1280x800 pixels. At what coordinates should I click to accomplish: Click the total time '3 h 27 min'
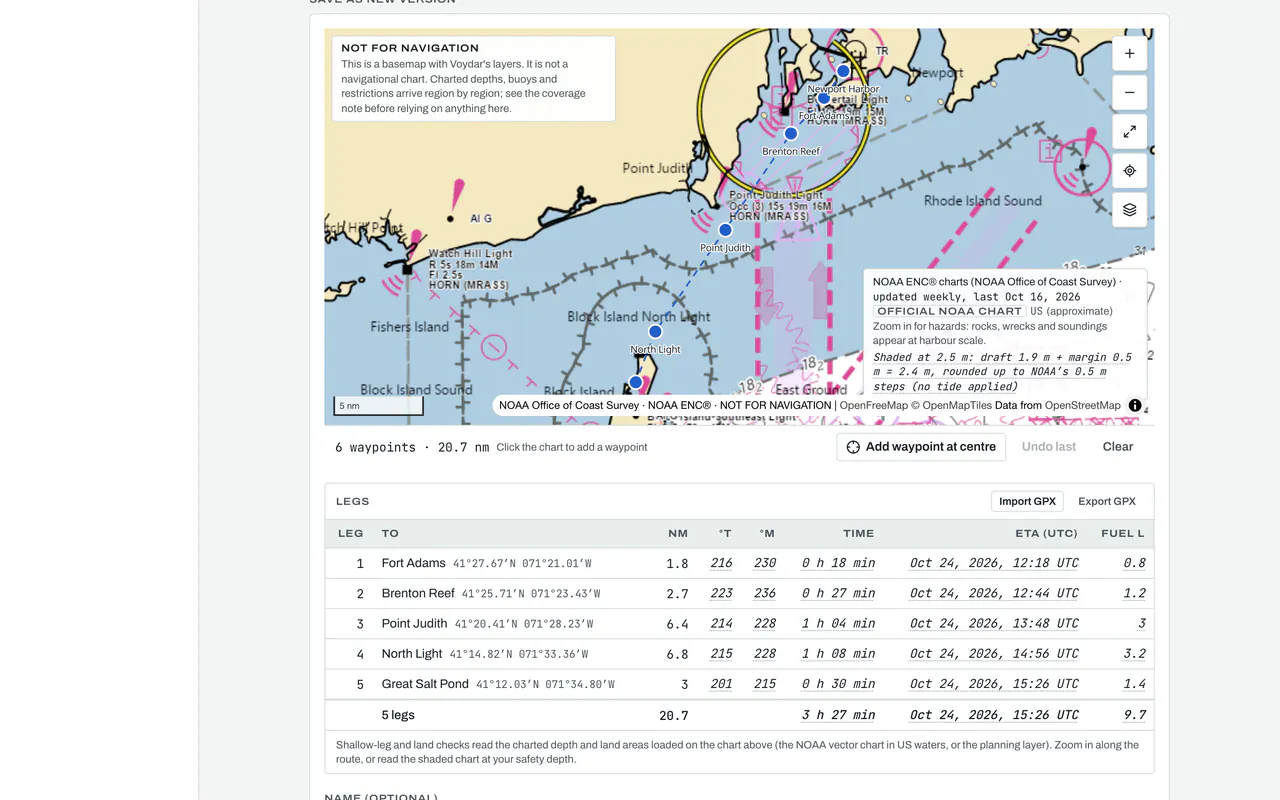(x=838, y=715)
